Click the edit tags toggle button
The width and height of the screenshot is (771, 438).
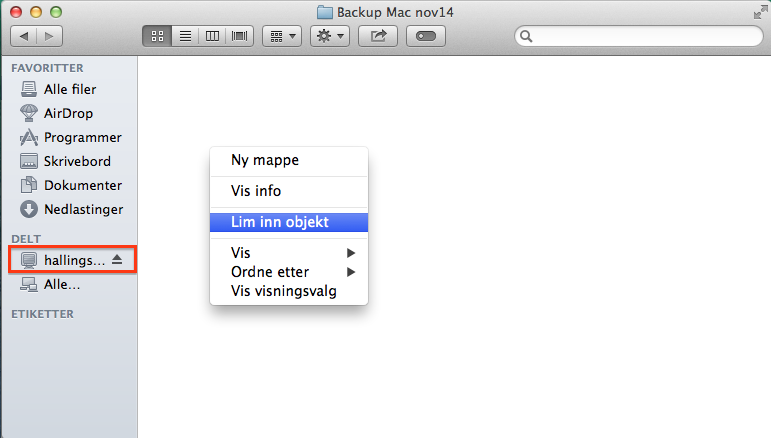point(426,35)
